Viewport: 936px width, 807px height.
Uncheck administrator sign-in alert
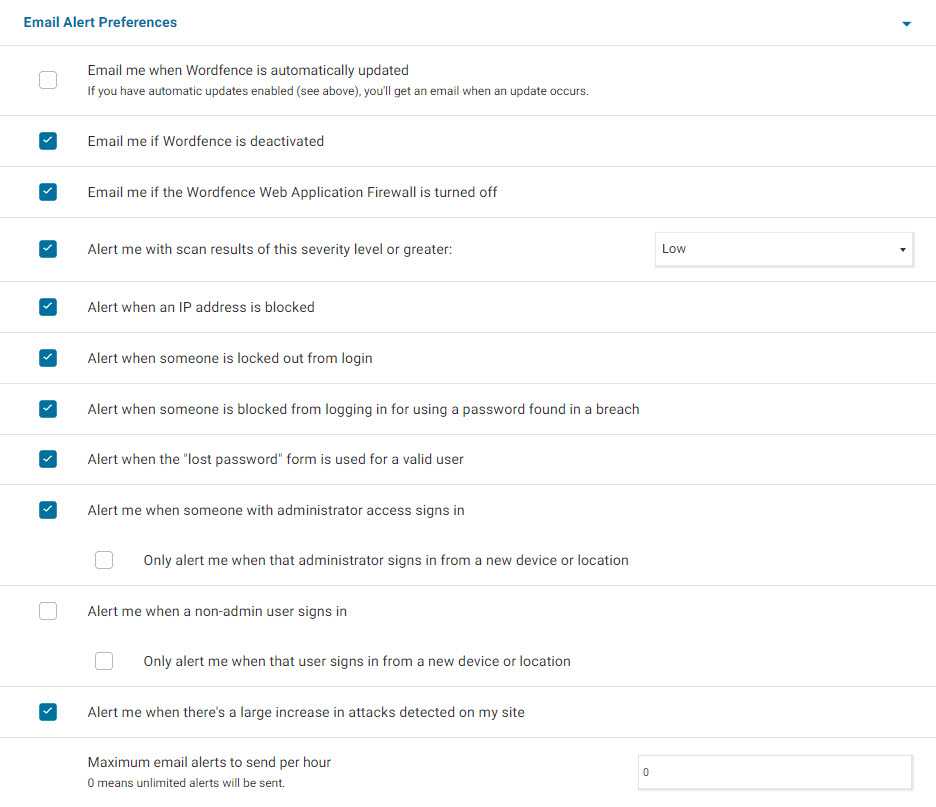click(48, 510)
